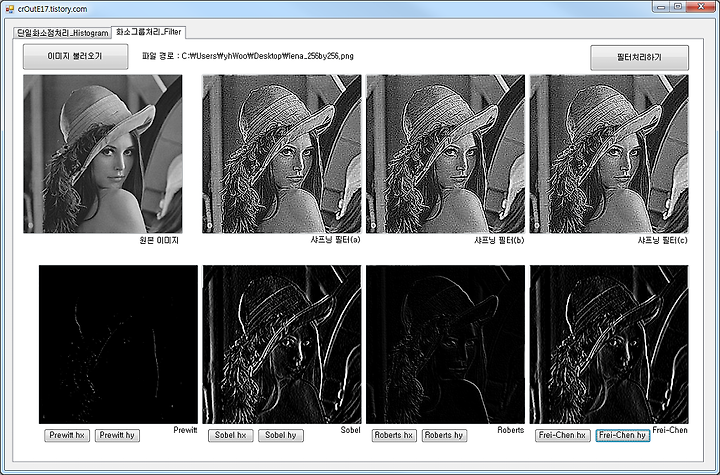Image resolution: width=720 pixels, height=475 pixels.
Task: Click the Prewitt caption label
Action: [186, 430]
